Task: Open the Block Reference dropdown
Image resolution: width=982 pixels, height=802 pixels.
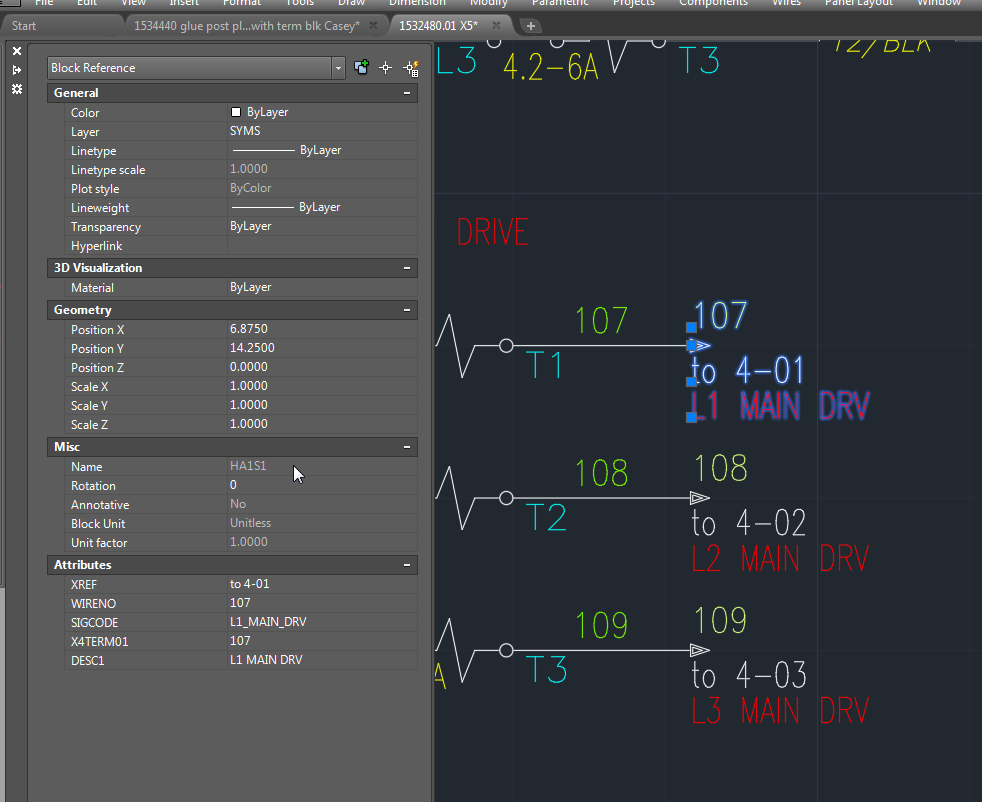Action: [x=338, y=67]
